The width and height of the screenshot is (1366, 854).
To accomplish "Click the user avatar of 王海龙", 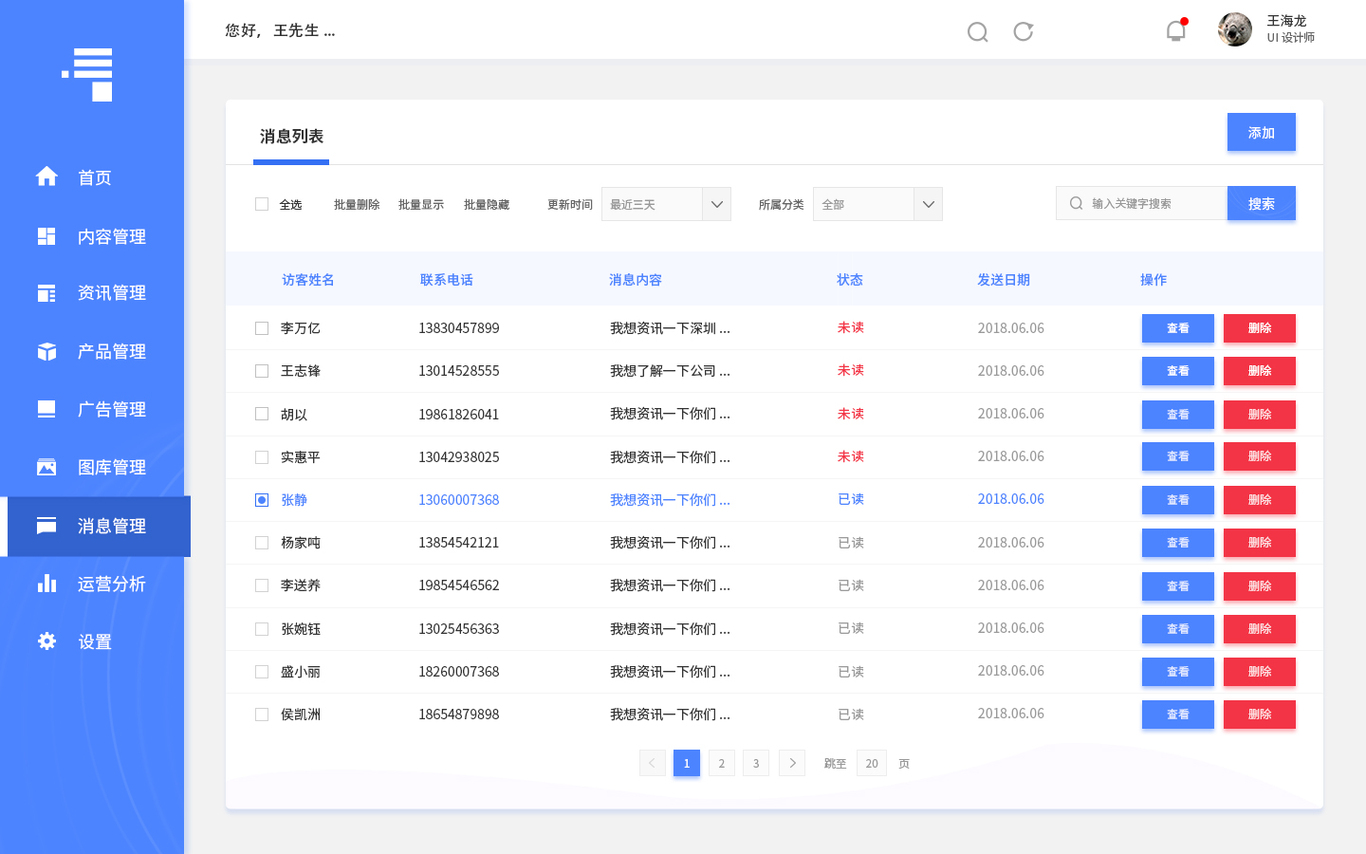I will pyautogui.click(x=1235, y=29).
